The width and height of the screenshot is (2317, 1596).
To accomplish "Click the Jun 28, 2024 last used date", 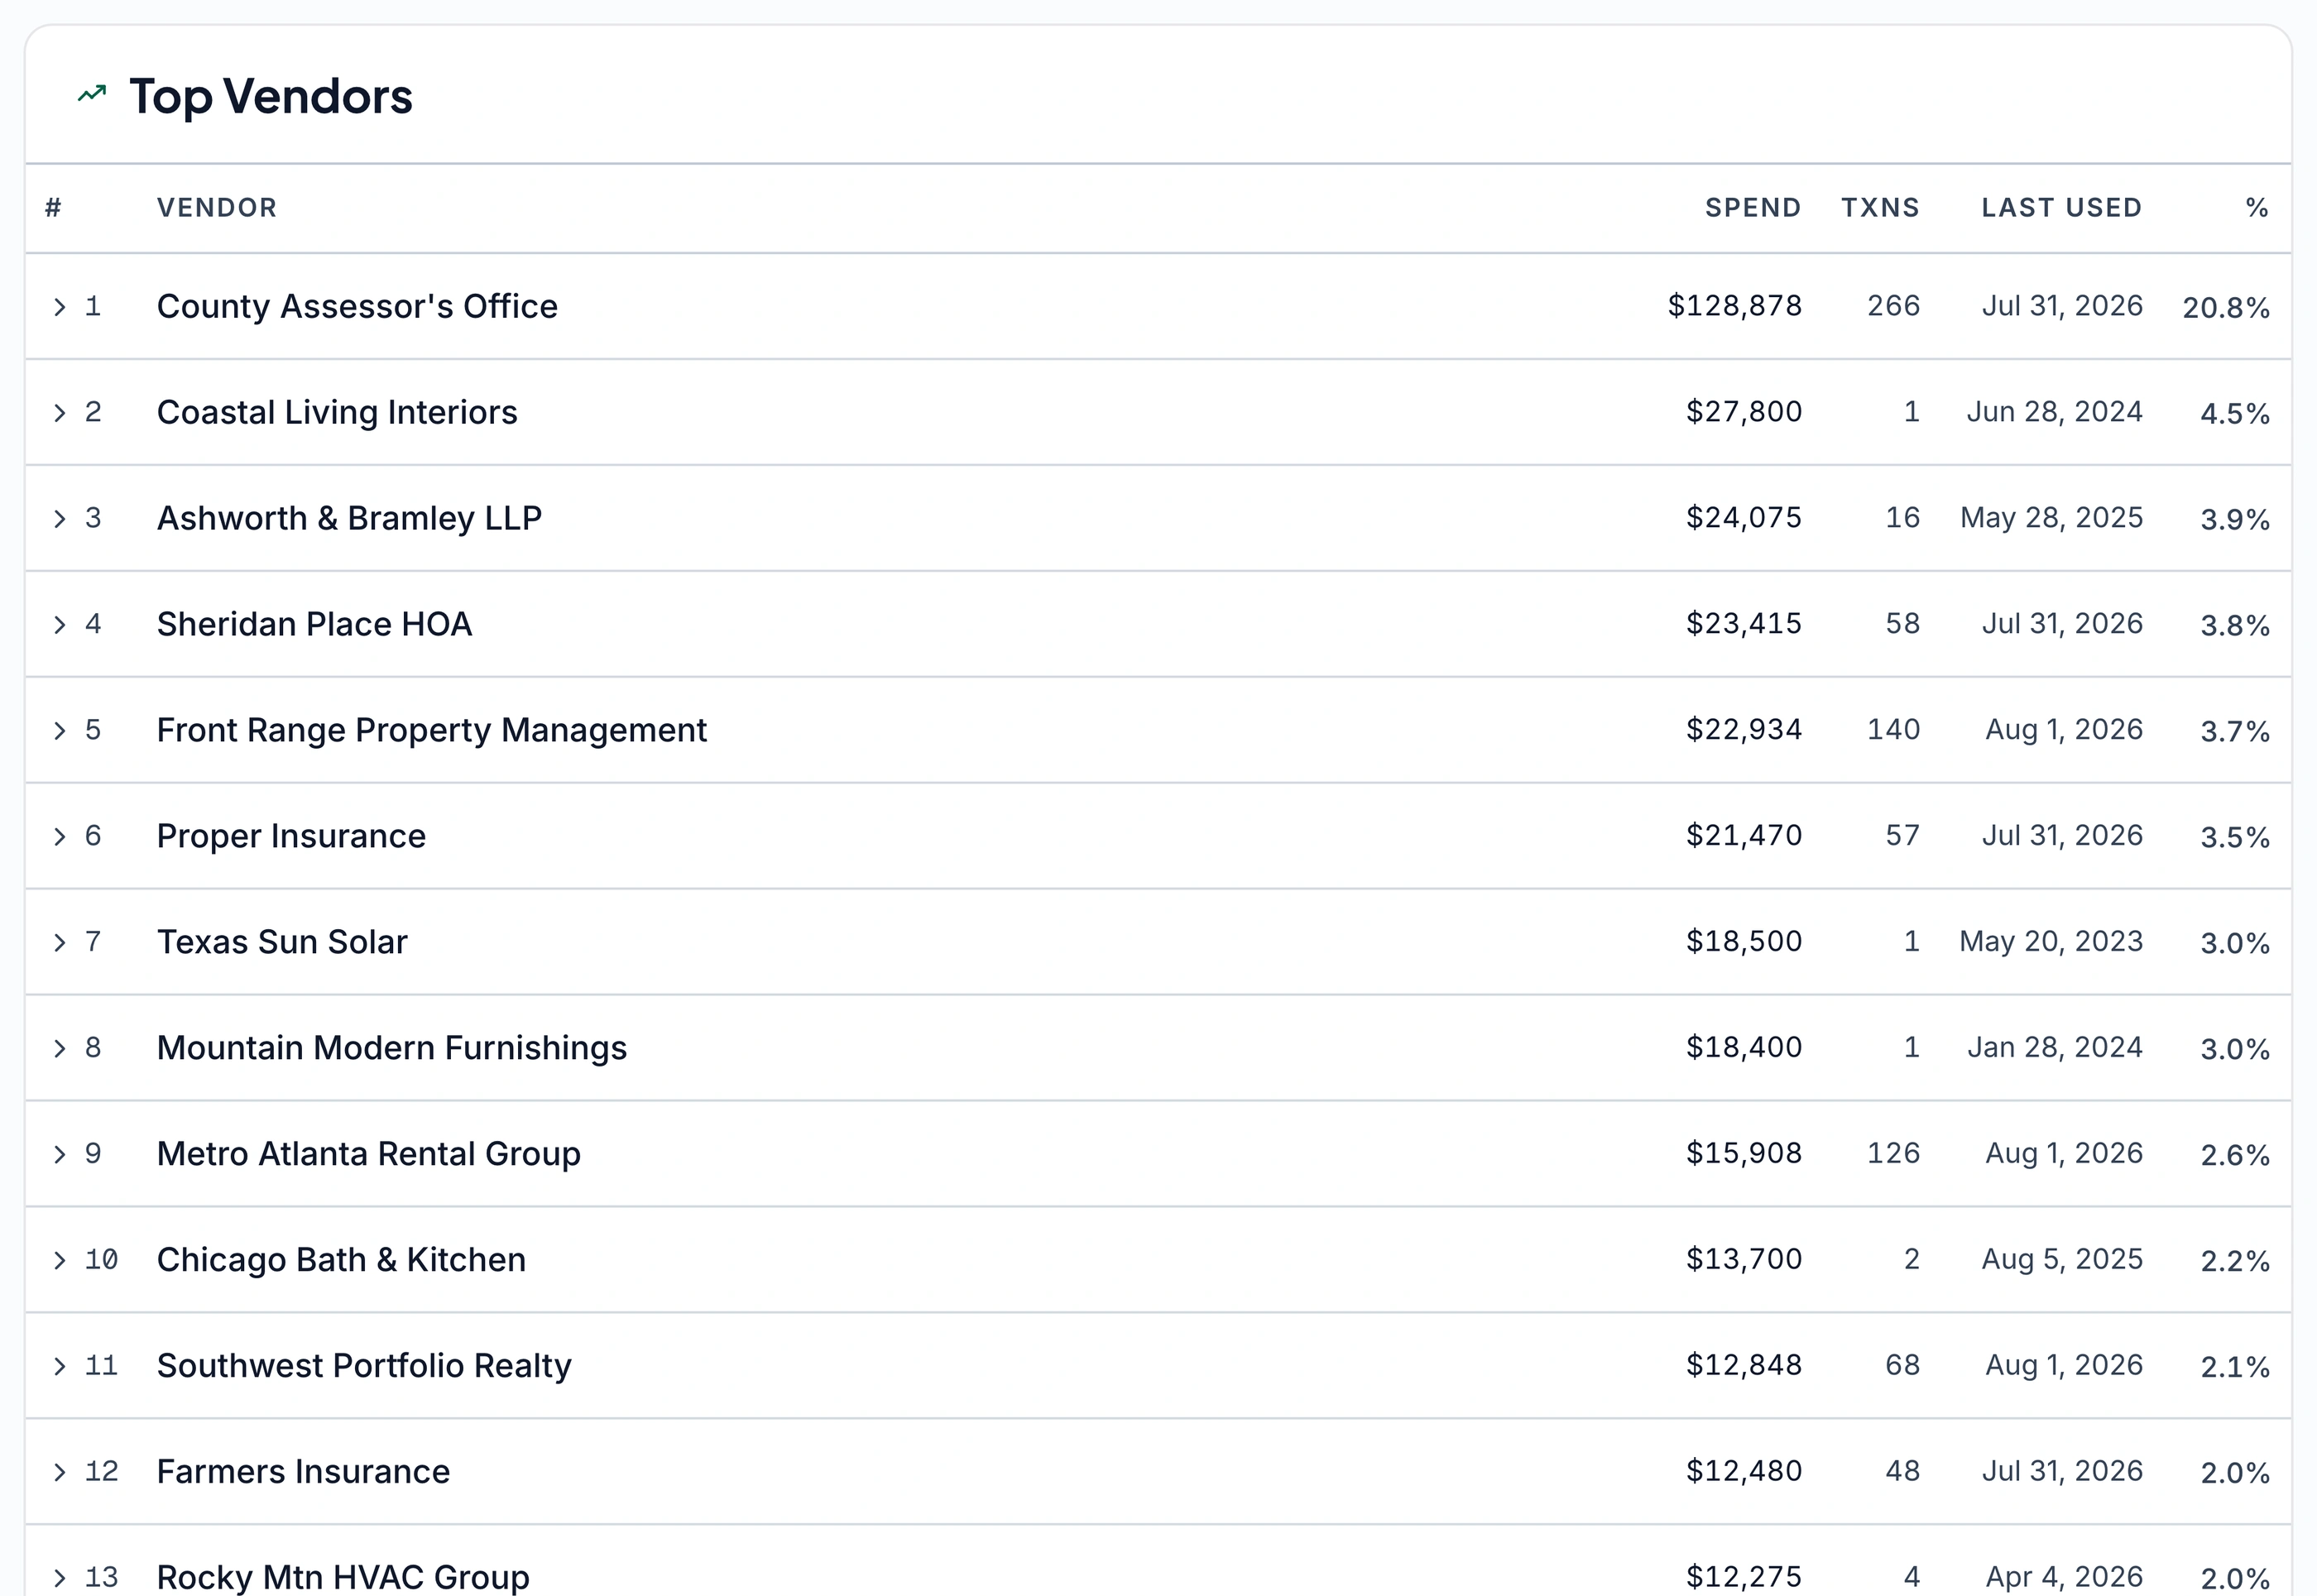I will click(x=2055, y=412).
